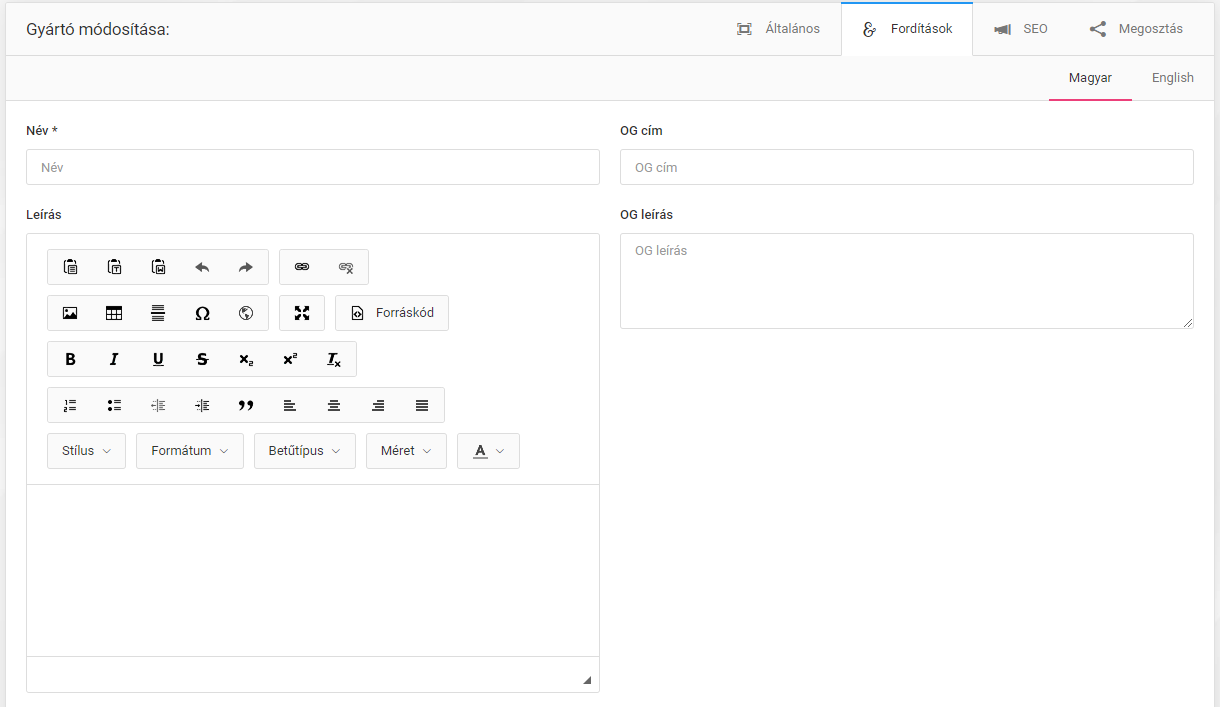The height and width of the screenshot is (707, 1220).
Task: Align text to the left
Action: click(x=290, y=405)
